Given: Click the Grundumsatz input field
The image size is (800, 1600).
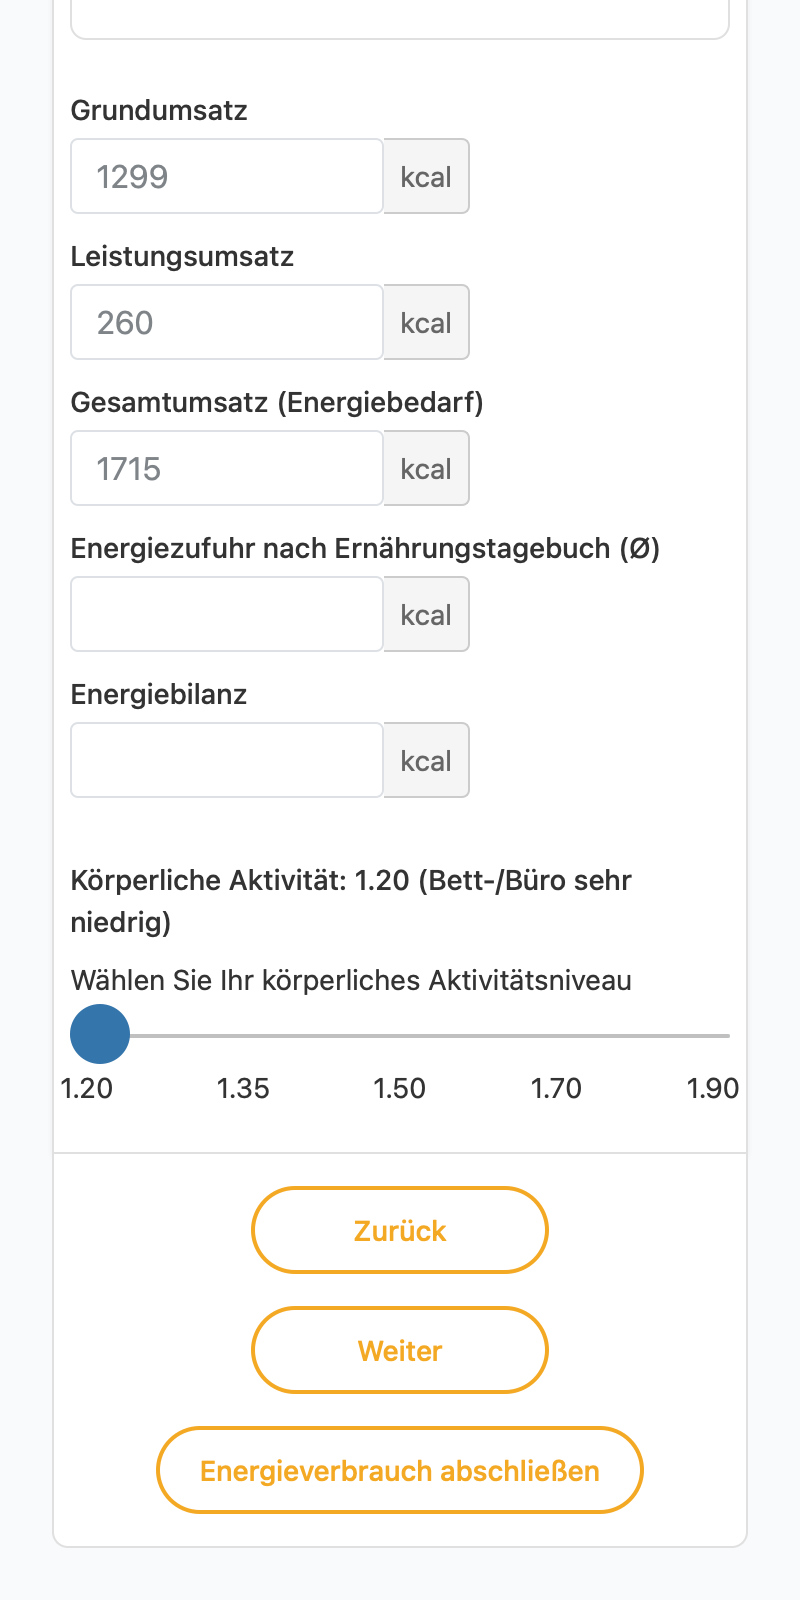Looking at the screenshot, I should coord(227,176).
